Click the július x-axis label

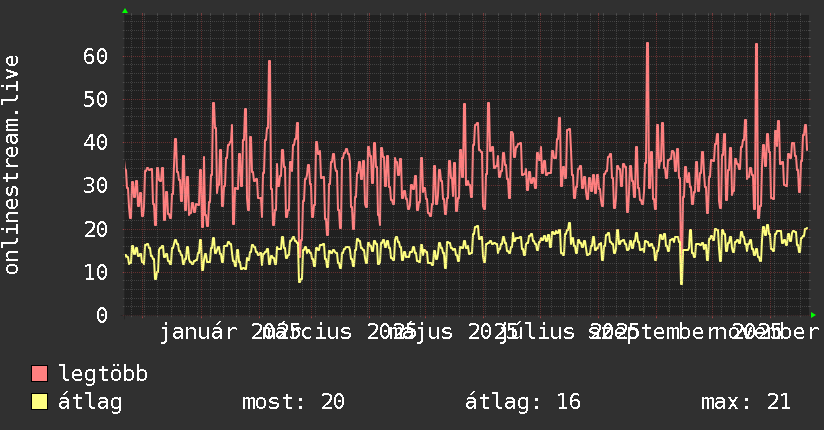pos(536,333)
